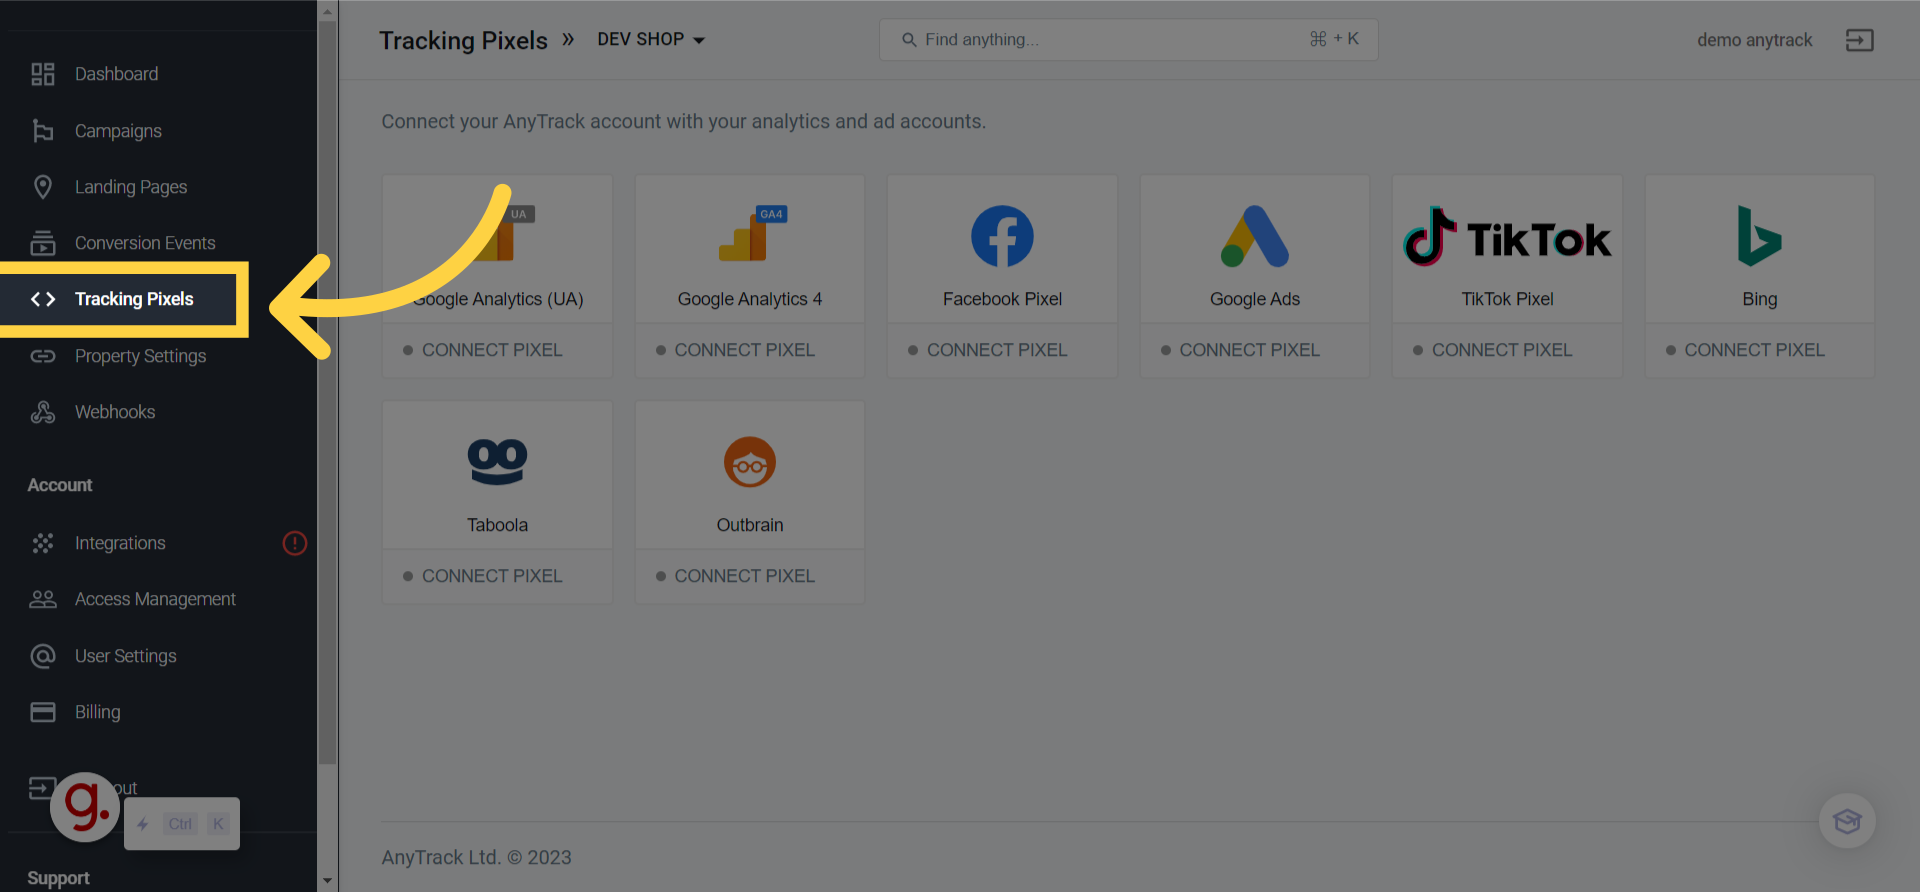1920x892 pixels.
Task: Click the Campaigns flag icon
Action: point(43,131)
